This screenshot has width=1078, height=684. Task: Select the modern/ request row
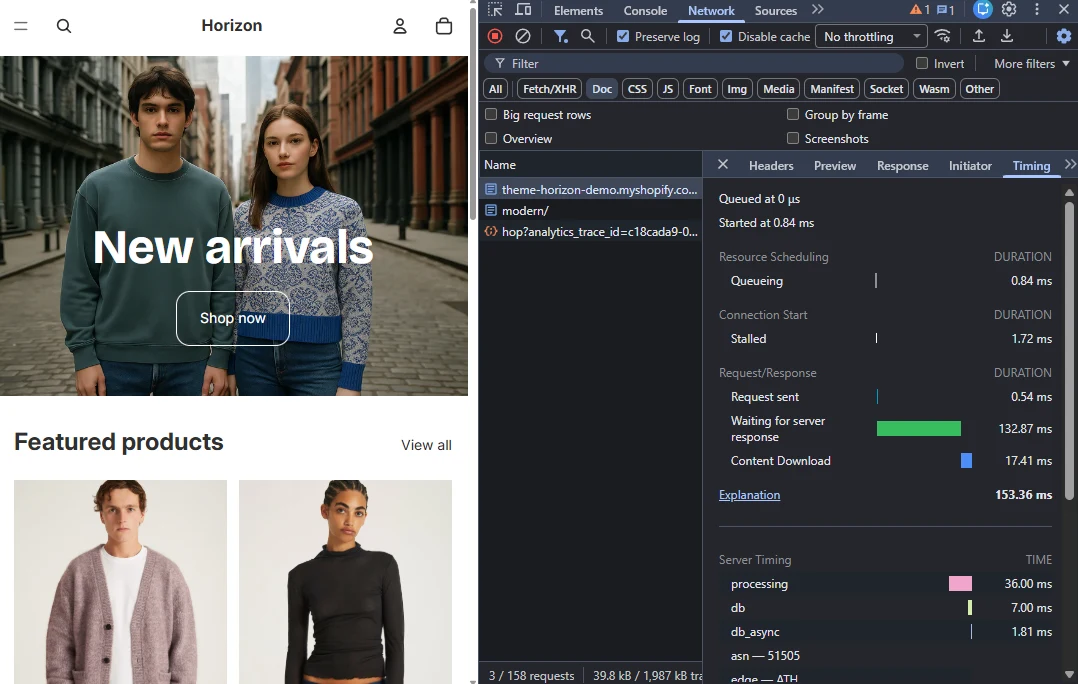tap(591, 210)
